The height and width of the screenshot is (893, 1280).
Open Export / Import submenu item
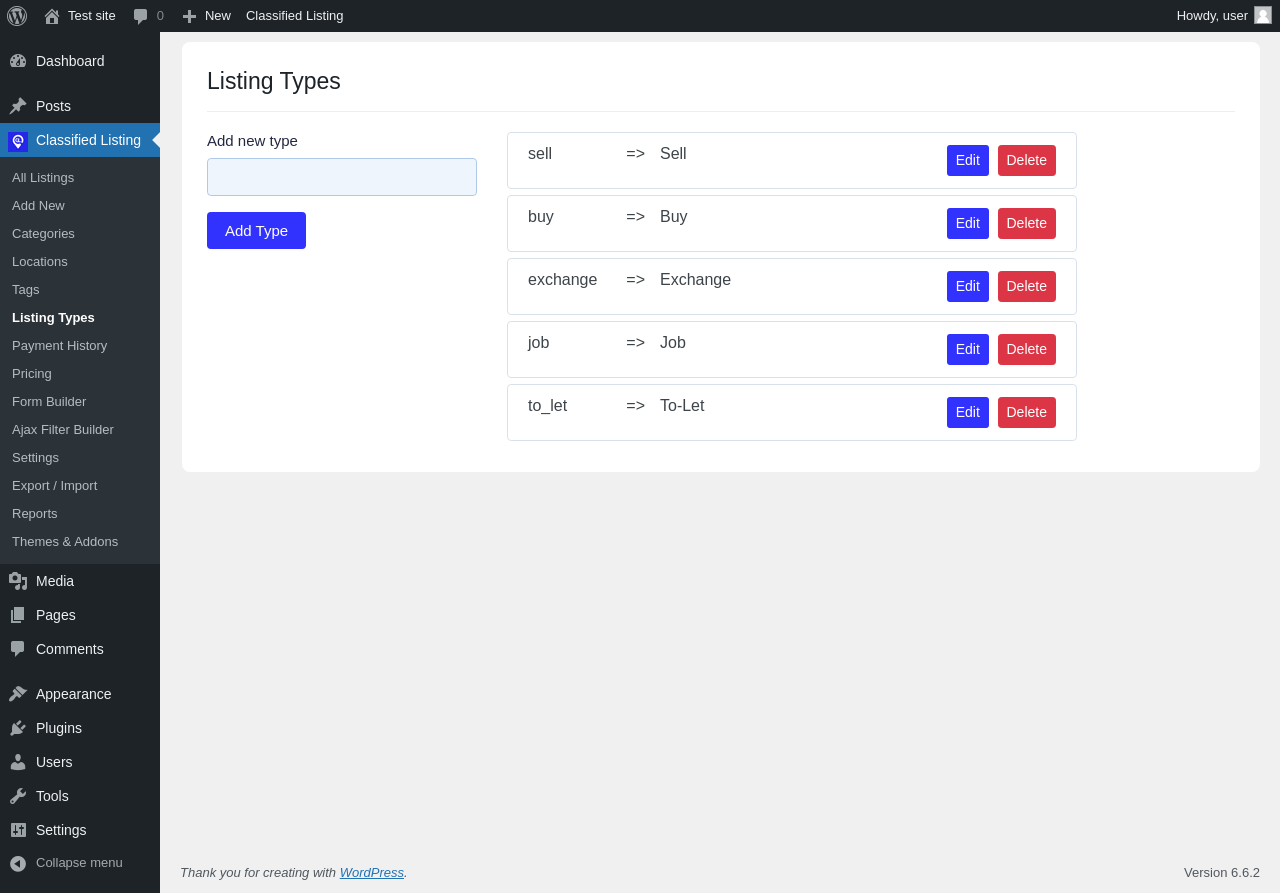54,485
